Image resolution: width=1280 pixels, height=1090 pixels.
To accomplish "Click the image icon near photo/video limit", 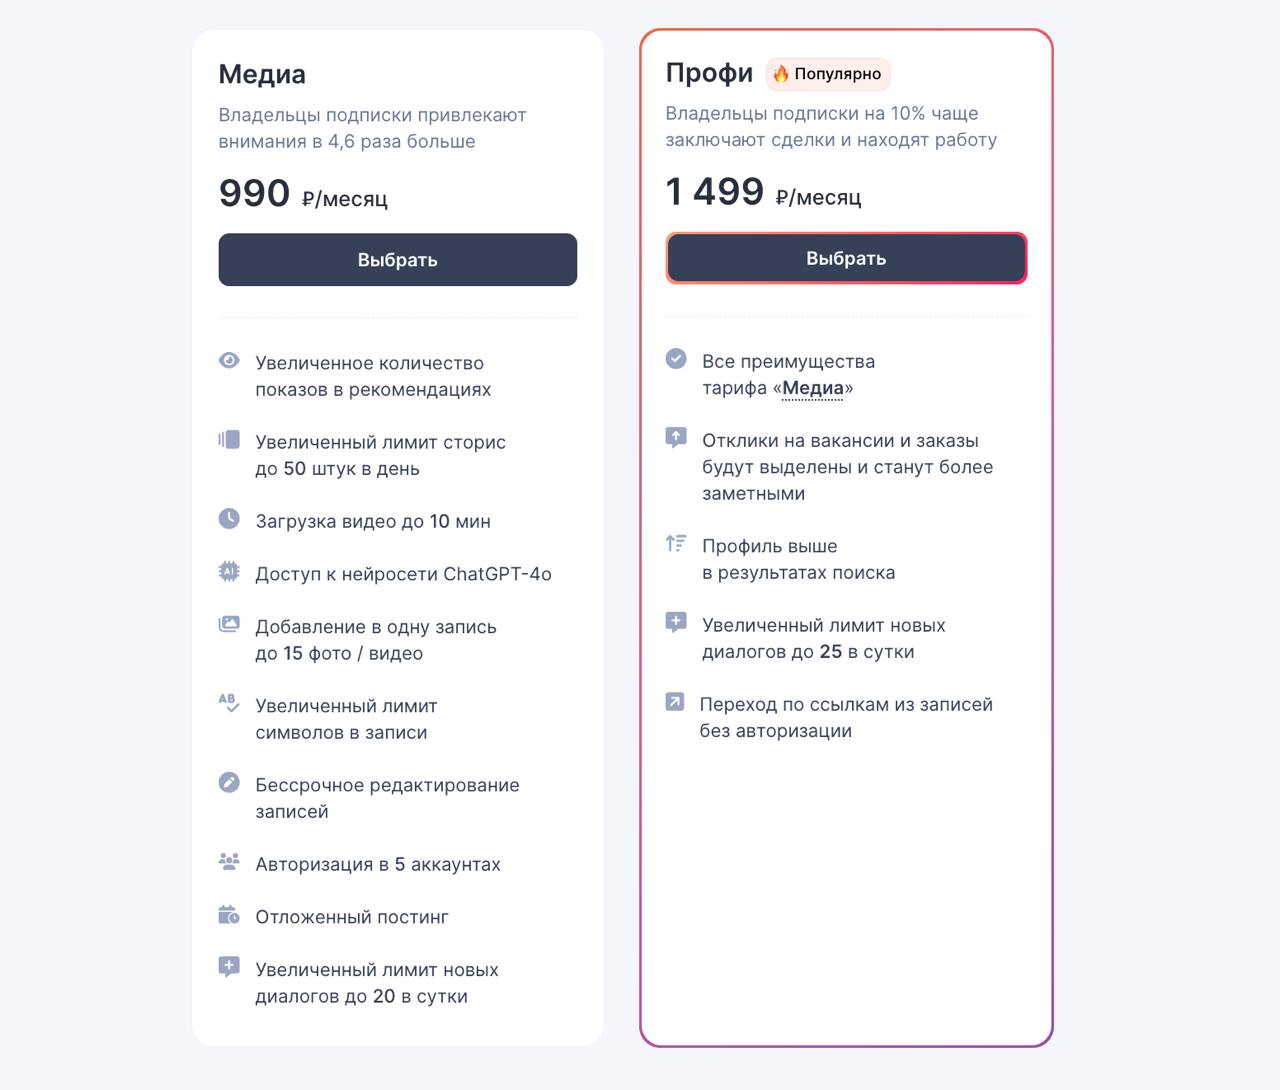I will pyautogui.click(x=229, y=624).
